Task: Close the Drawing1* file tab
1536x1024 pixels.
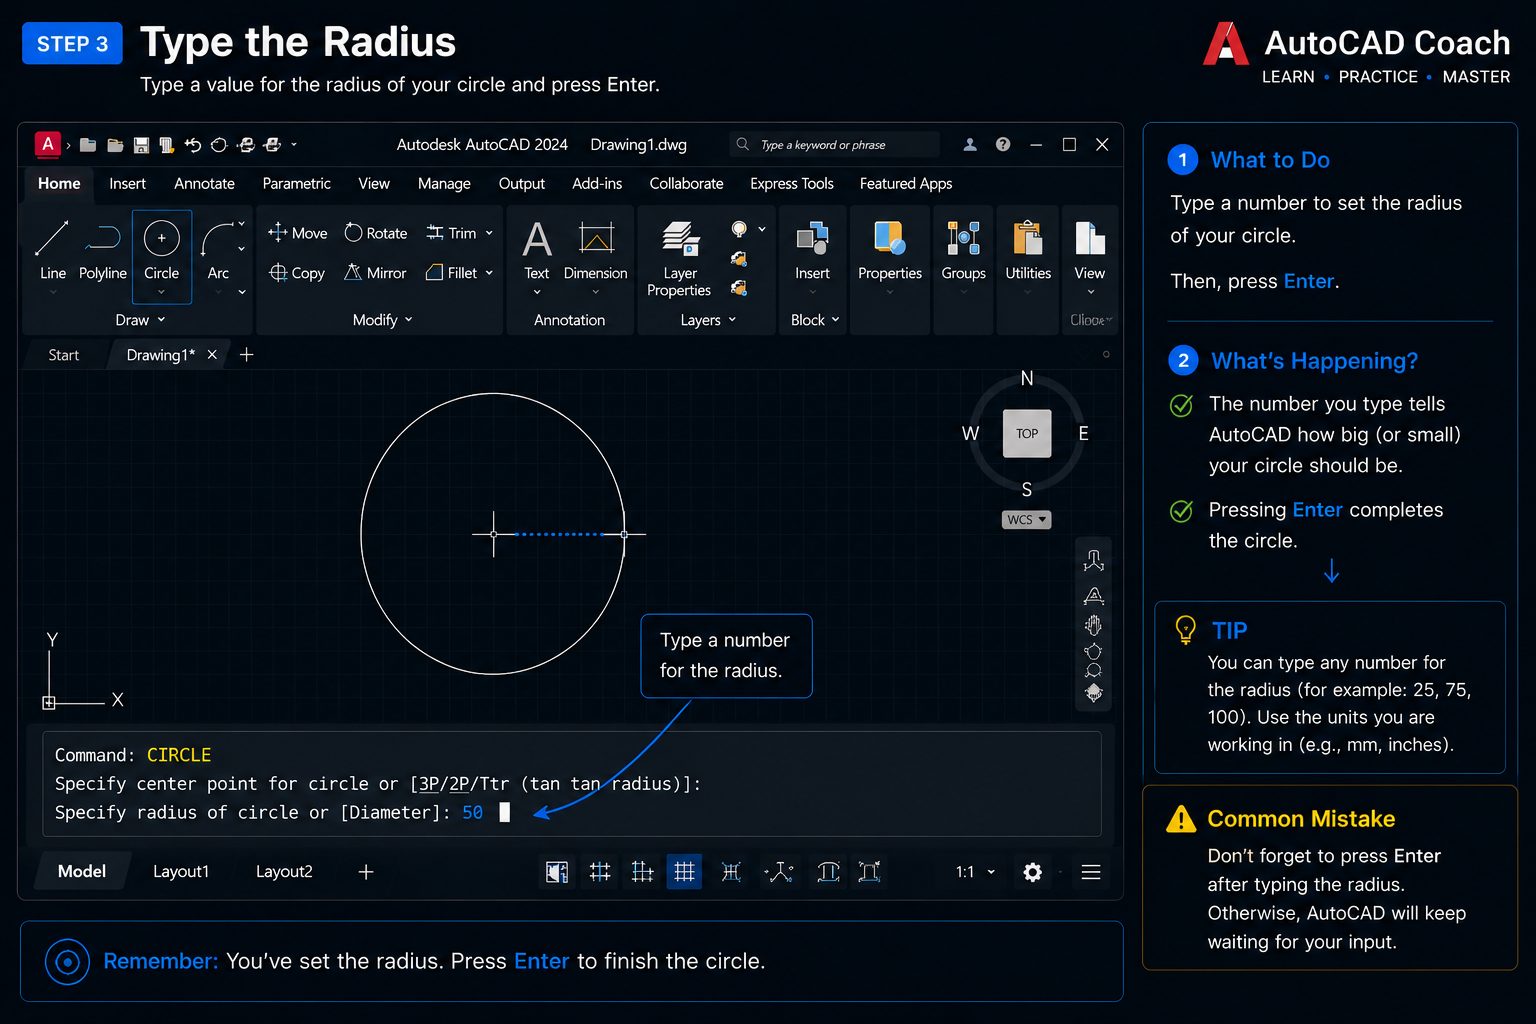Action: tap(212, 355)
